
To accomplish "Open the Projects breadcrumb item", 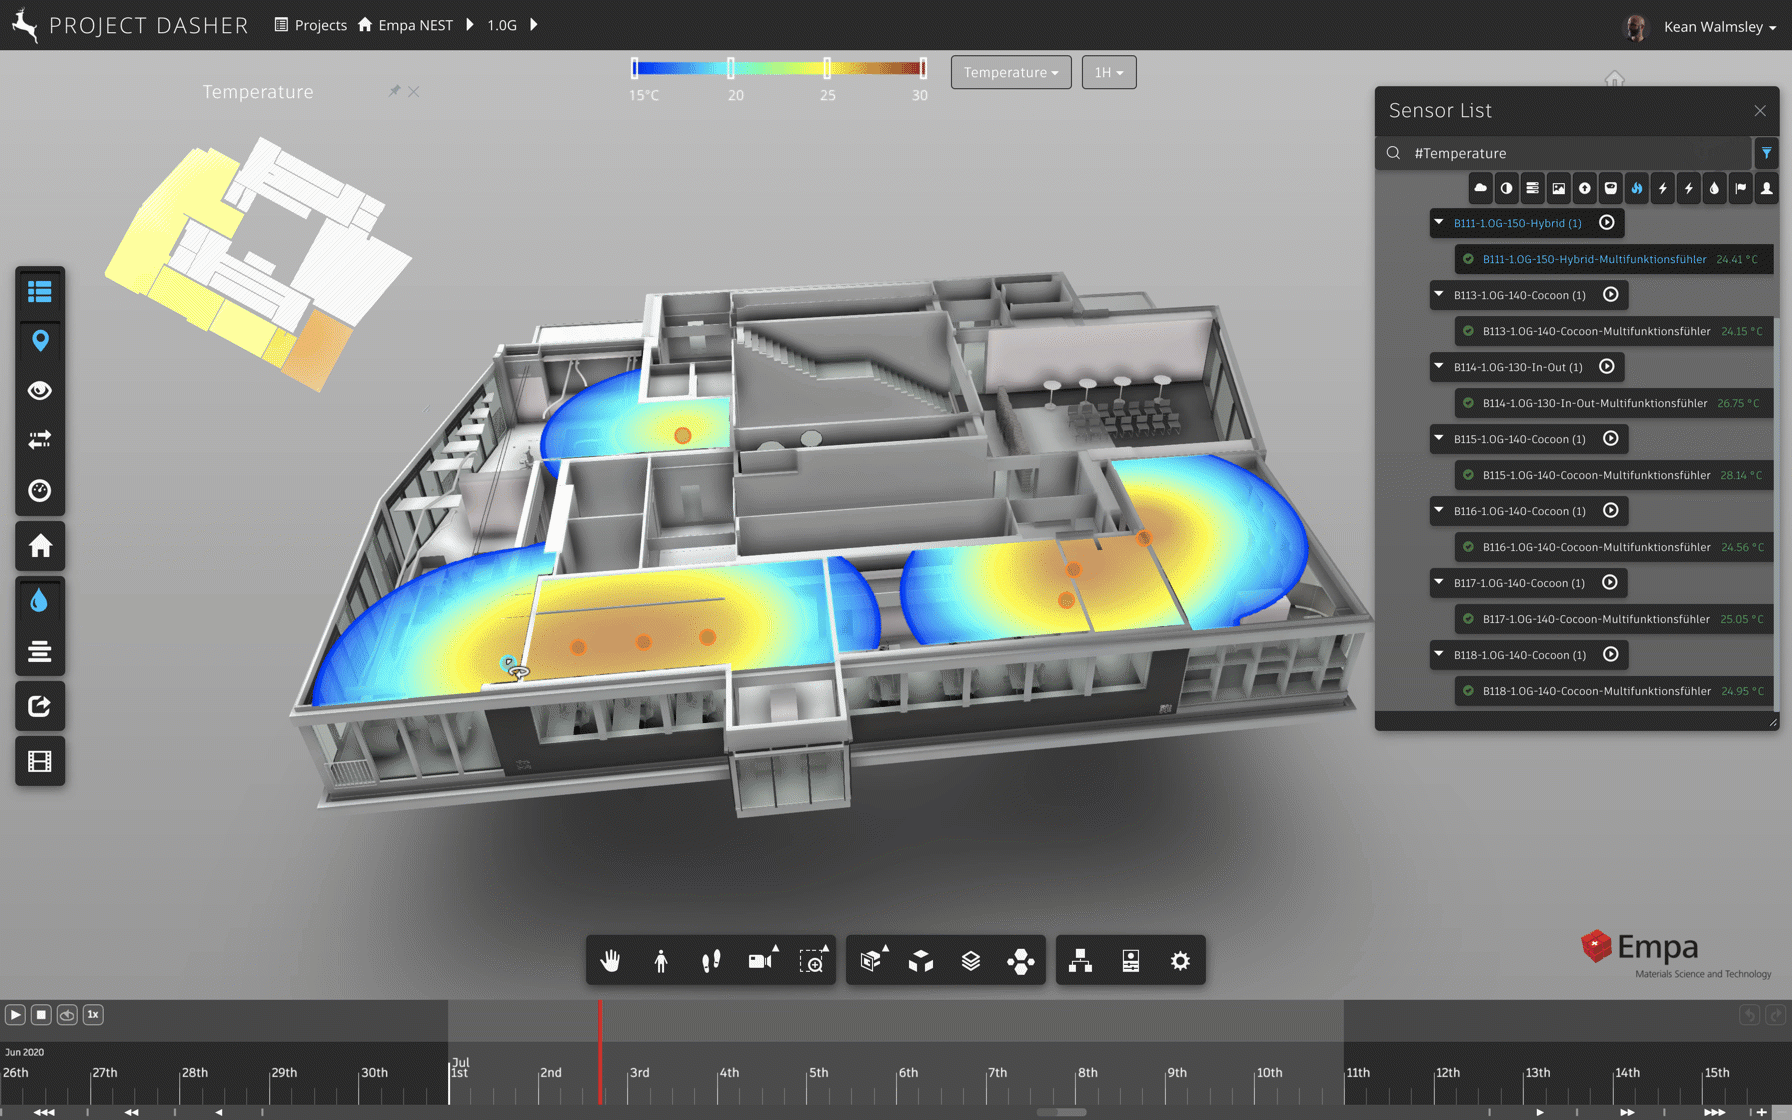I will [x=311, y=25].
